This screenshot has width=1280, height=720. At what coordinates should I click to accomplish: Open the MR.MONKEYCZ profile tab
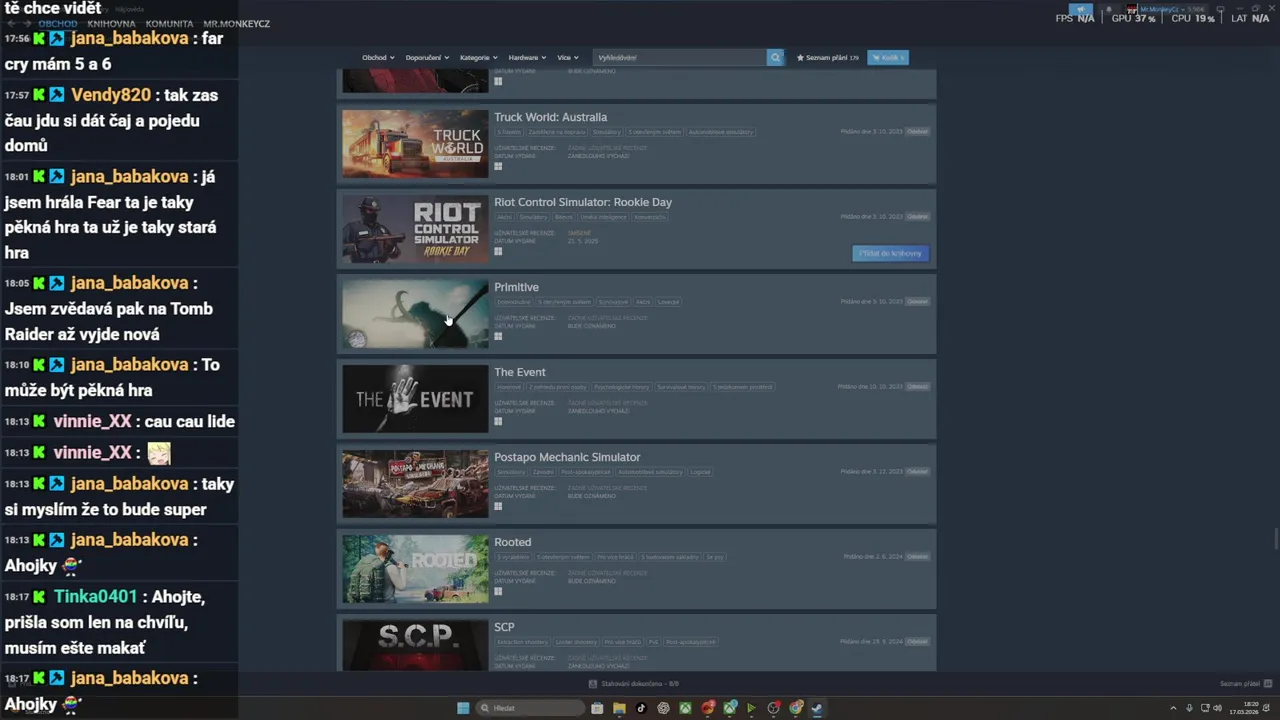[236, 24]
